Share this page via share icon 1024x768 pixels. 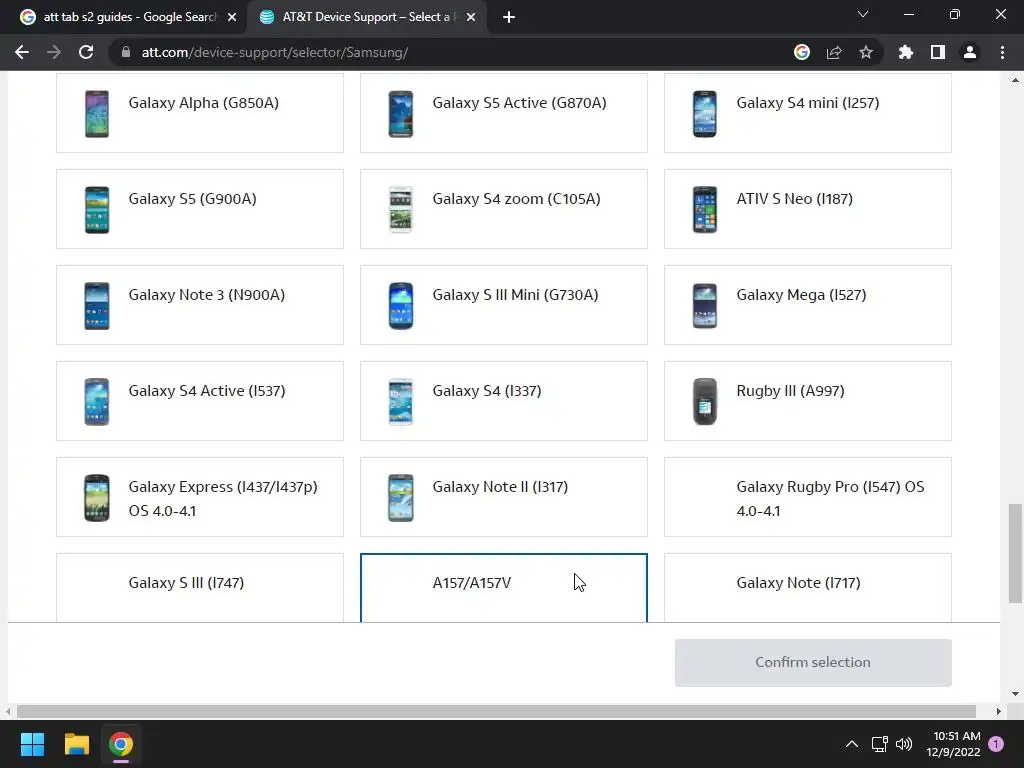834,52
